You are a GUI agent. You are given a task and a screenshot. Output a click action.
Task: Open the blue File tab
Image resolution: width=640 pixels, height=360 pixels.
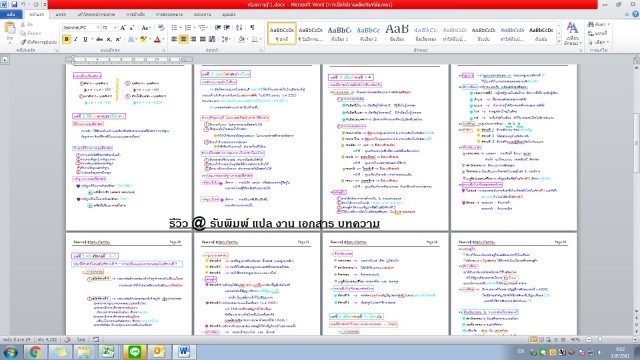point(11,14)
